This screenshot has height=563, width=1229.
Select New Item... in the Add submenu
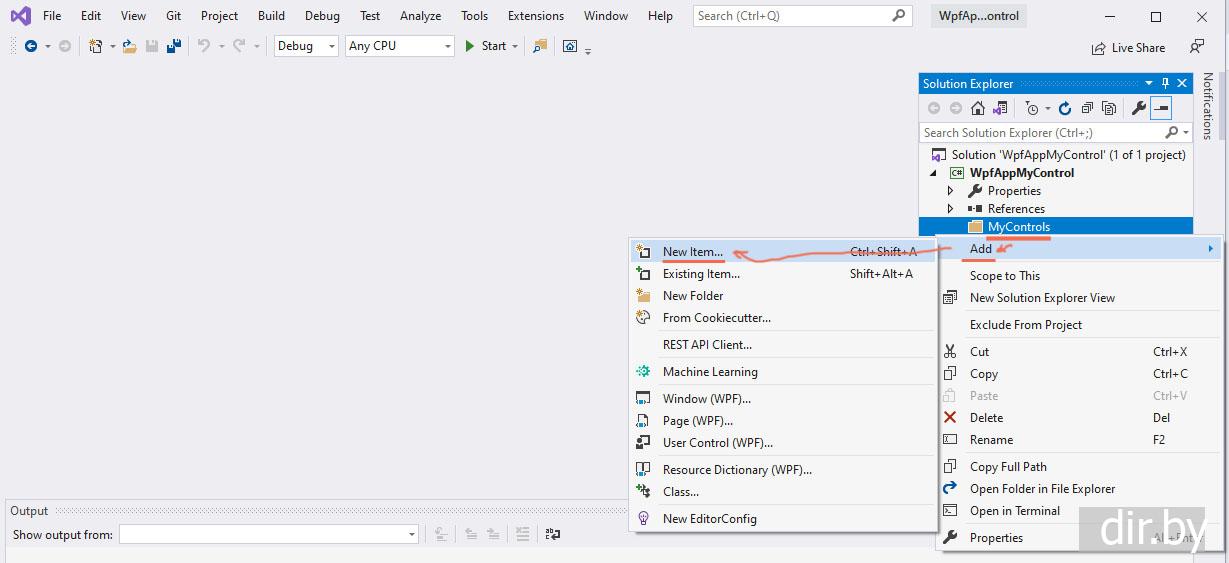pos(692,252)
